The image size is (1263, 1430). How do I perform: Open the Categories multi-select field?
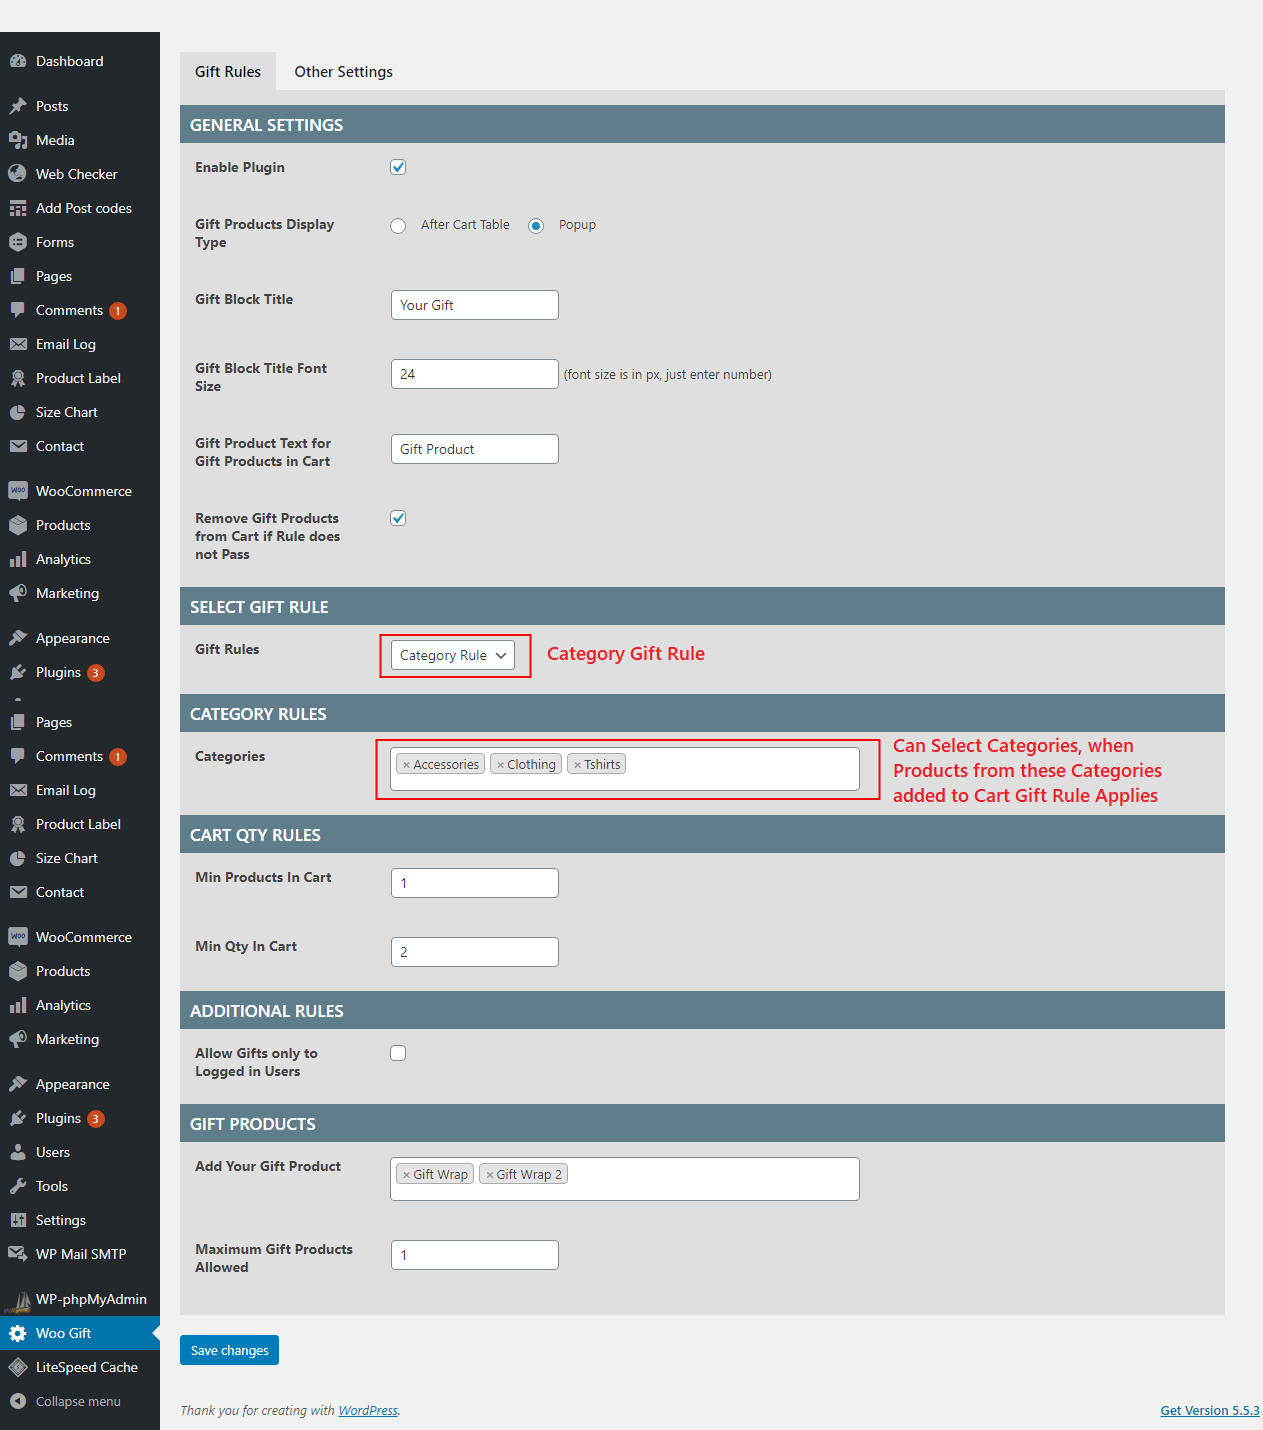[625, 769]
